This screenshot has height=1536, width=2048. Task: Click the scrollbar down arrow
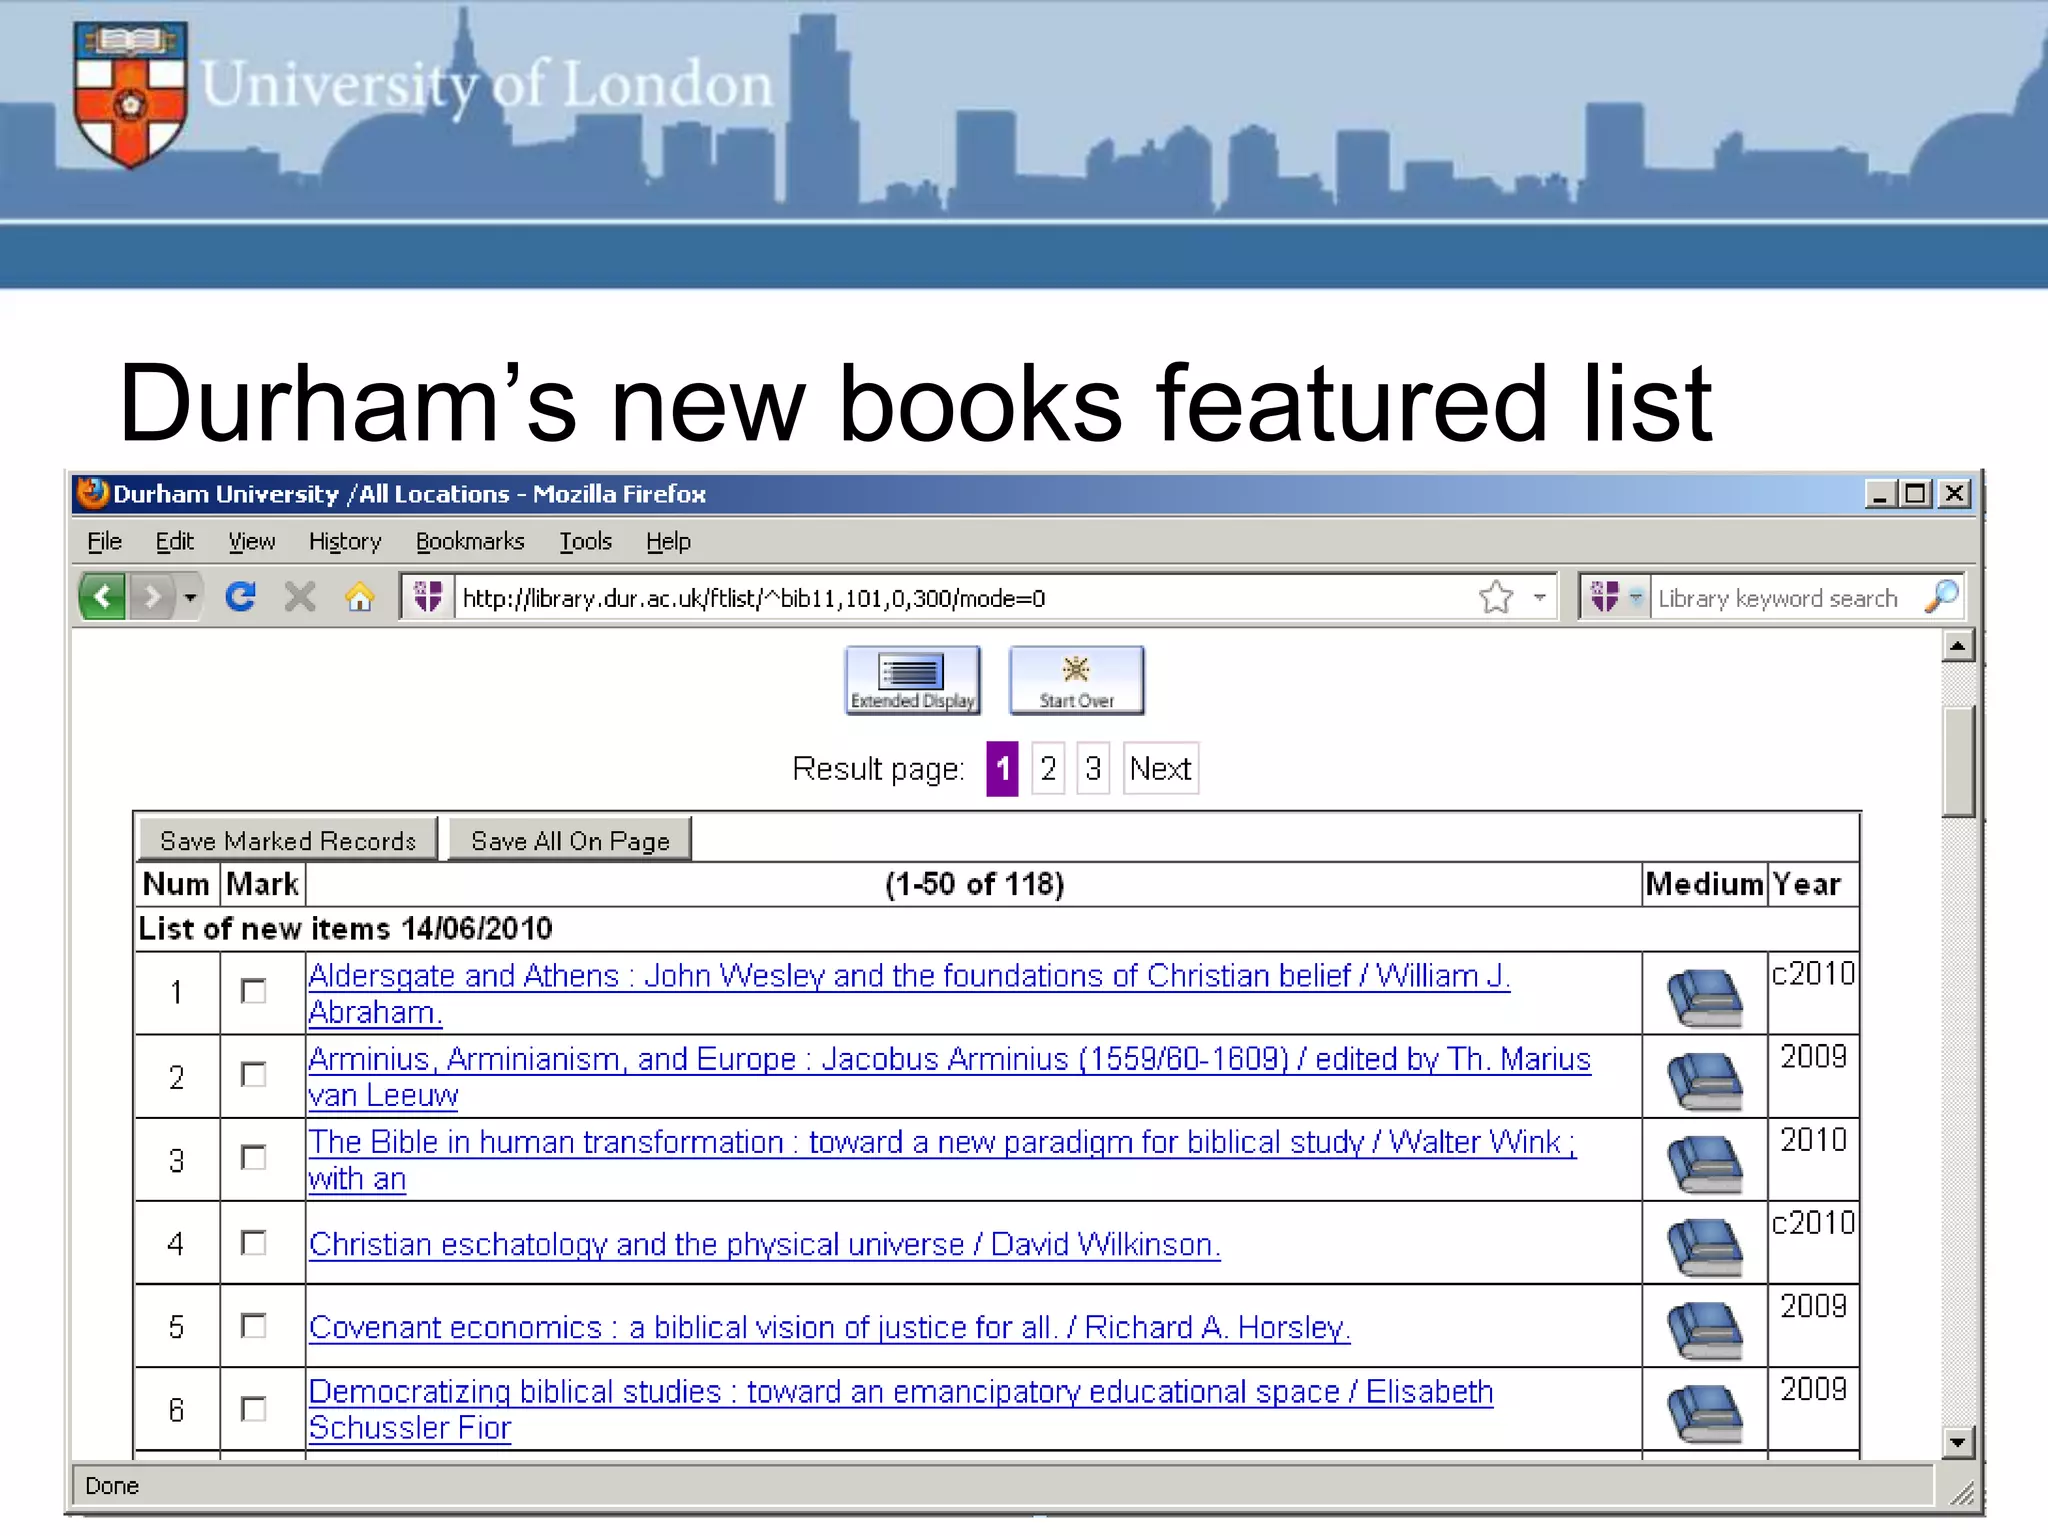click(x=1958, y=1441)
